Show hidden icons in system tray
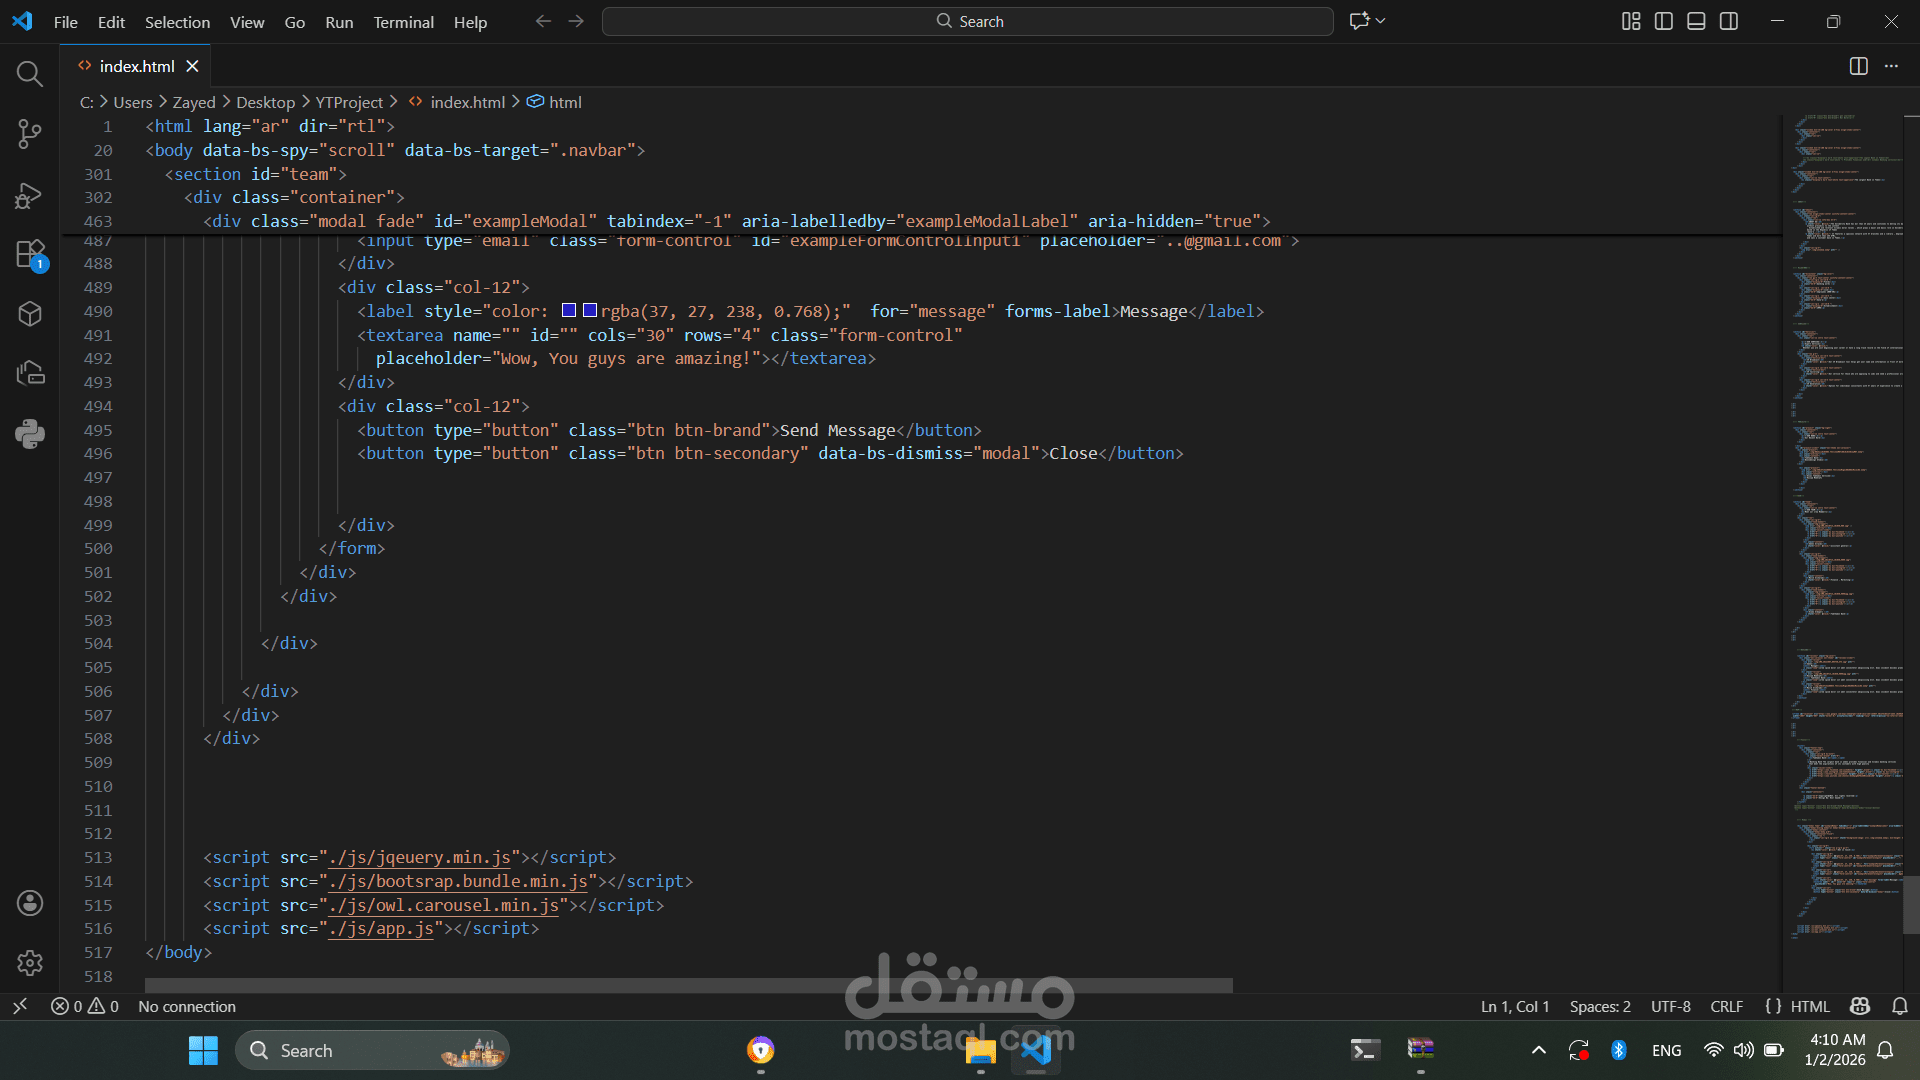 tap(1539, 1050)
